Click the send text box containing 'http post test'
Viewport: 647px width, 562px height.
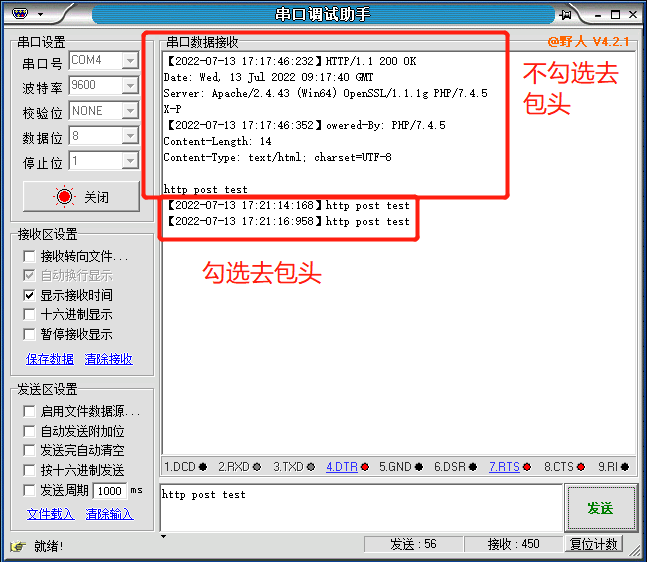click(x=360, y=507)
